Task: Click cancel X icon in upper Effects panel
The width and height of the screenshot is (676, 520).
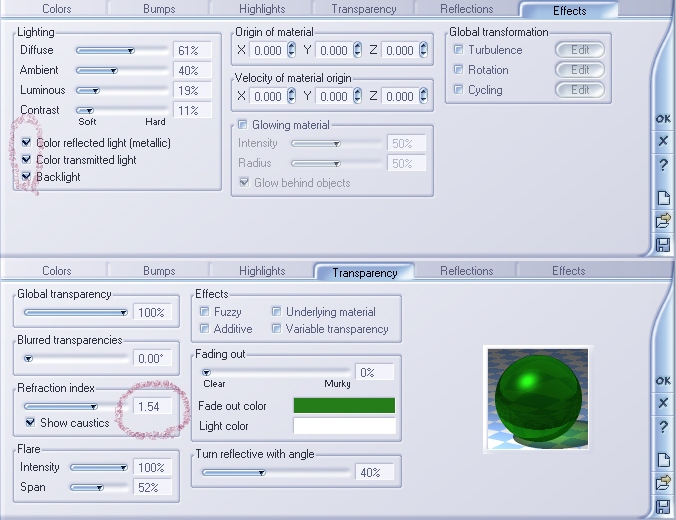Action: [663, 141]
